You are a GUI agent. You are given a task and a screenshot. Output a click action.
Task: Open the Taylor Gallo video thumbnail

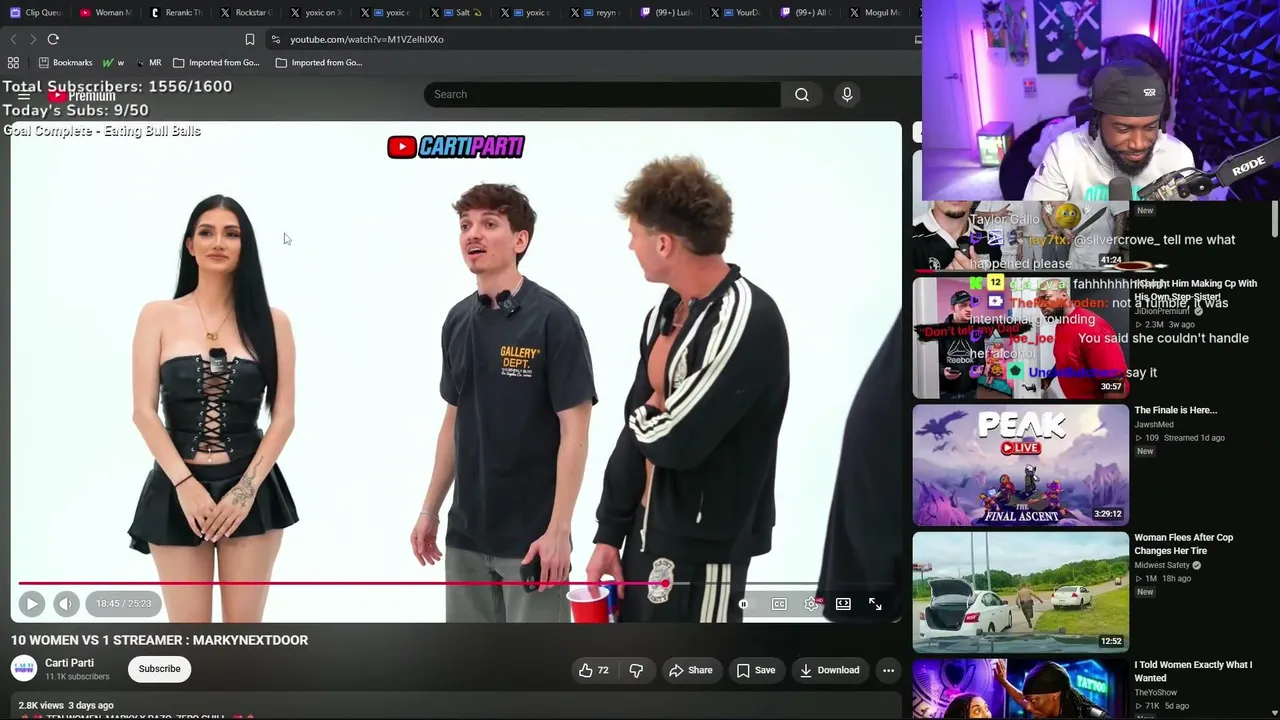[x=1020, y=236]
